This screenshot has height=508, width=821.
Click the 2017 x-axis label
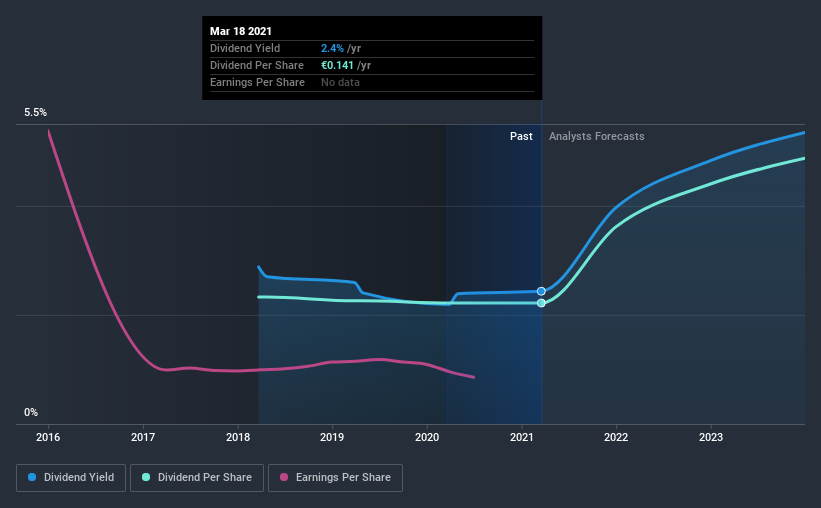pos(143,437)
